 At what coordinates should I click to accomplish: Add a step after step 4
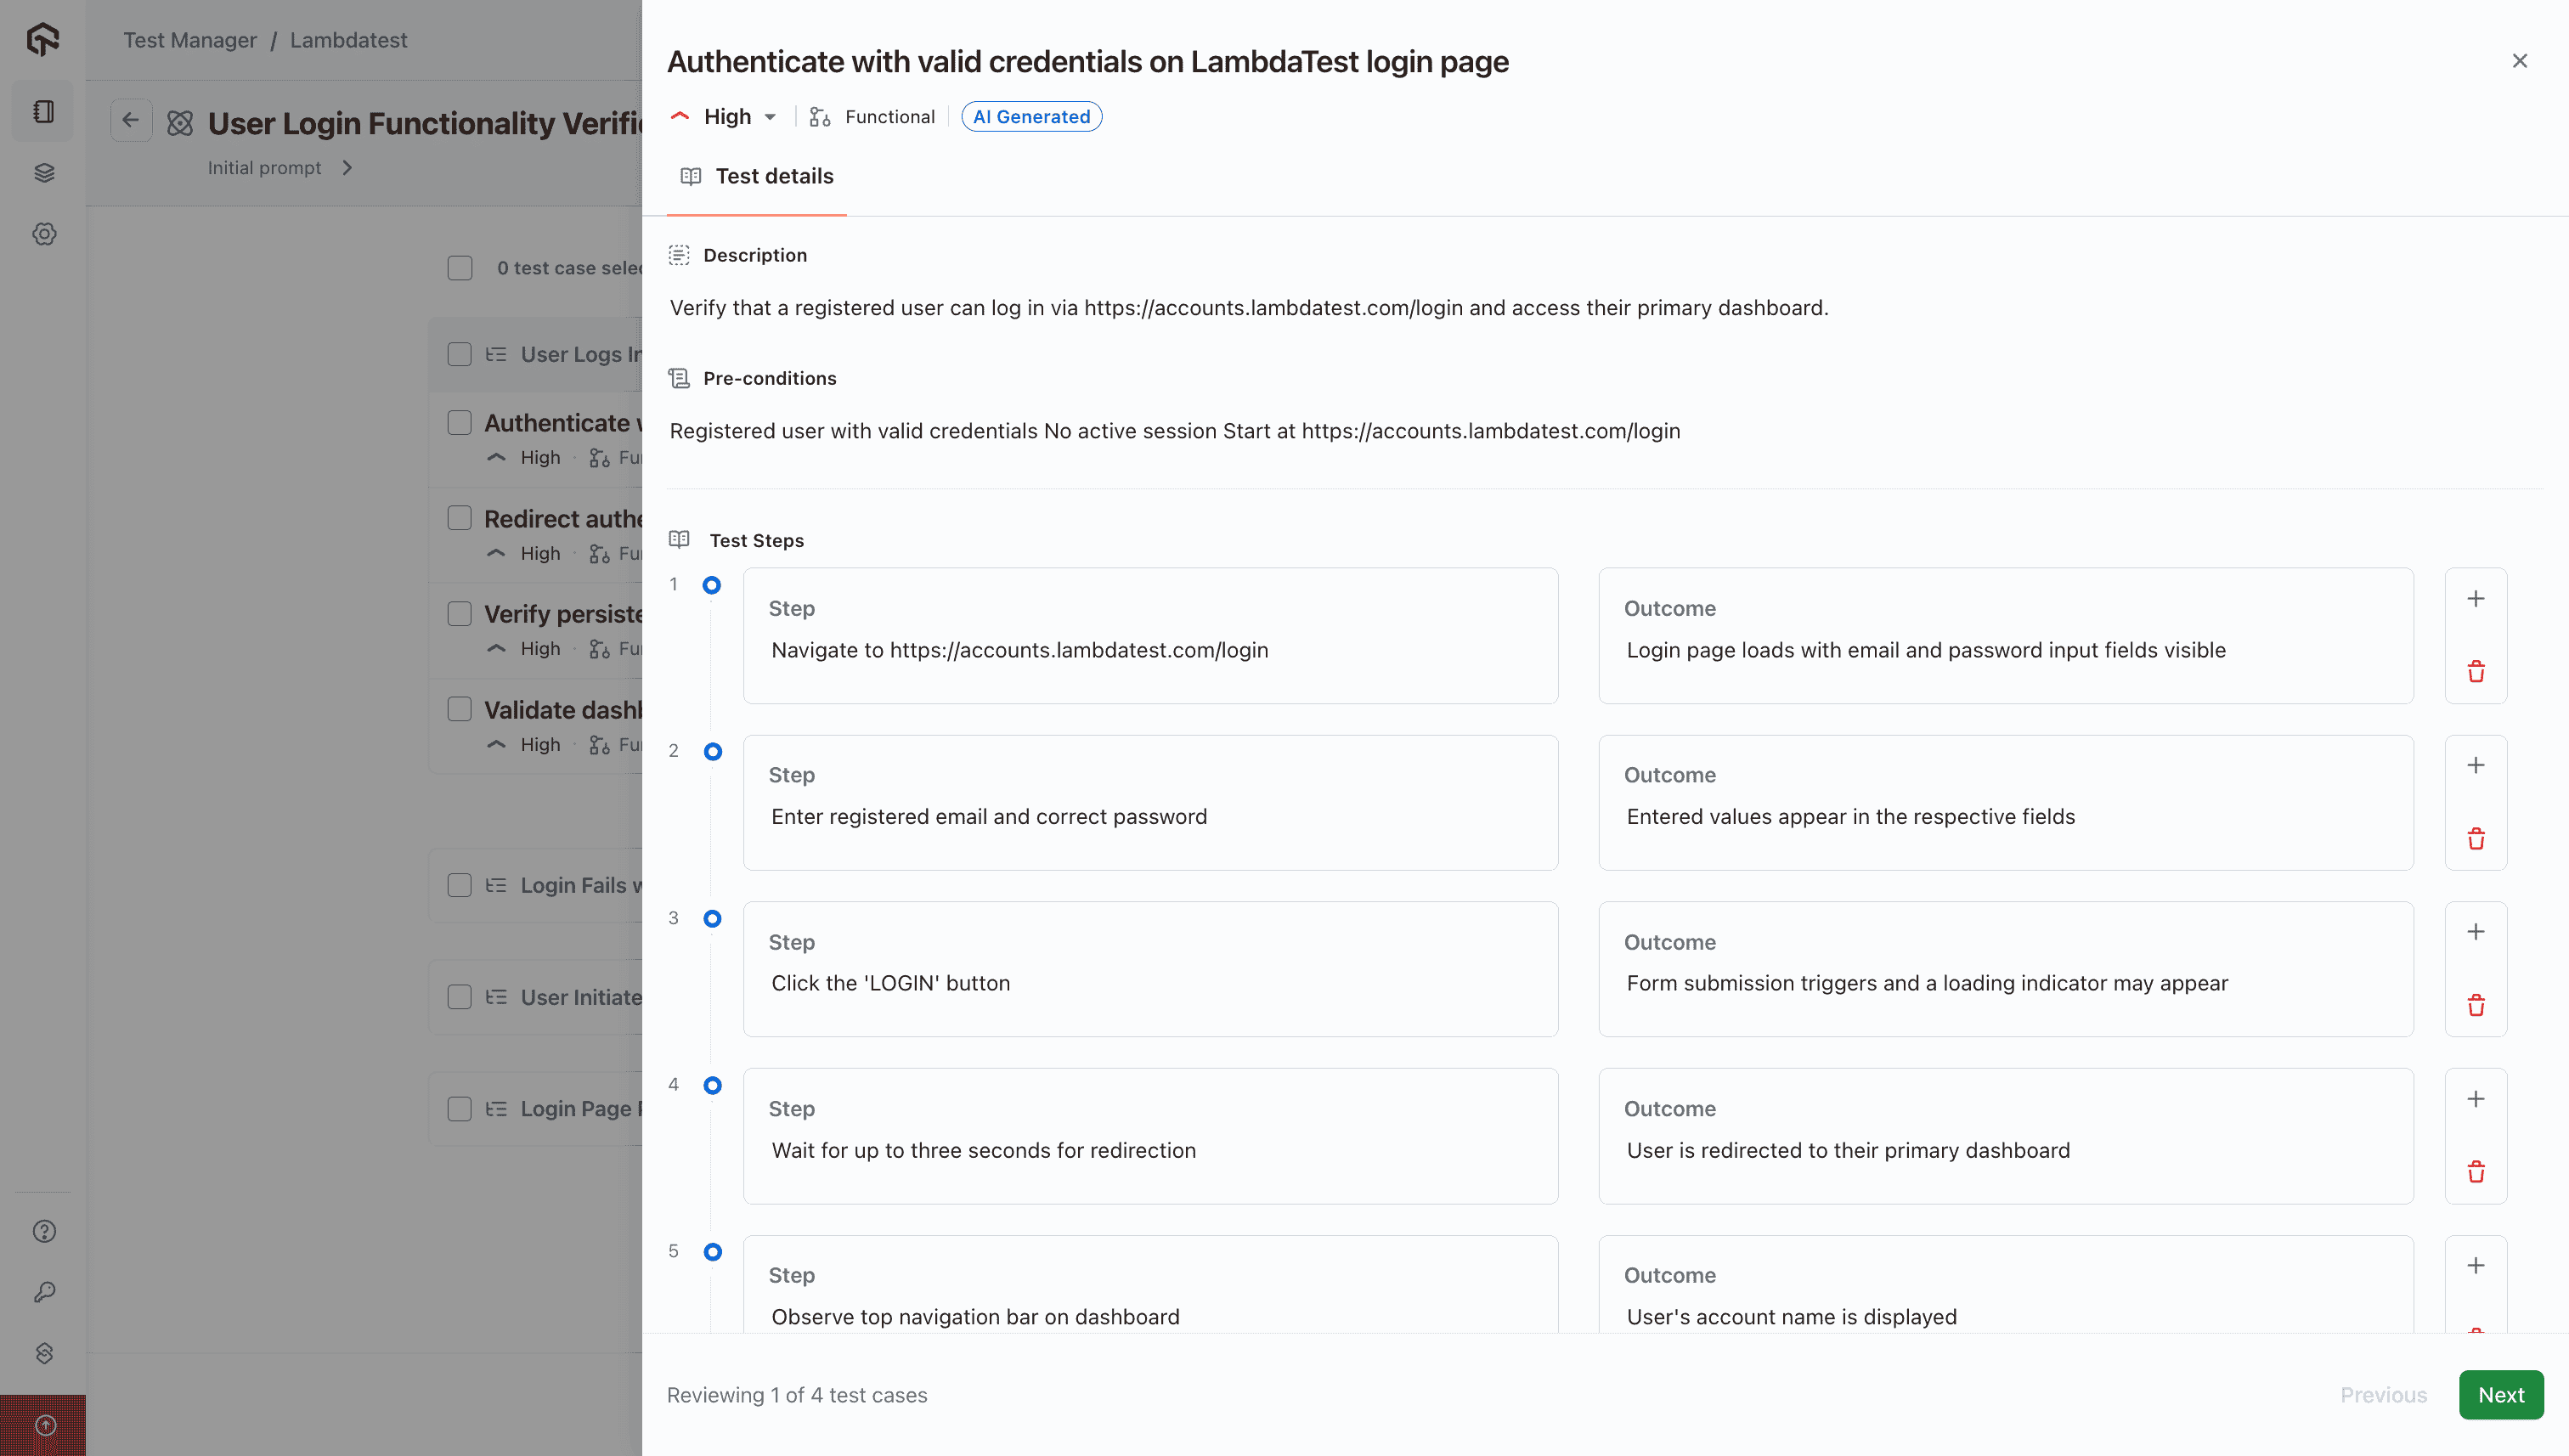pos(2475,1099)
